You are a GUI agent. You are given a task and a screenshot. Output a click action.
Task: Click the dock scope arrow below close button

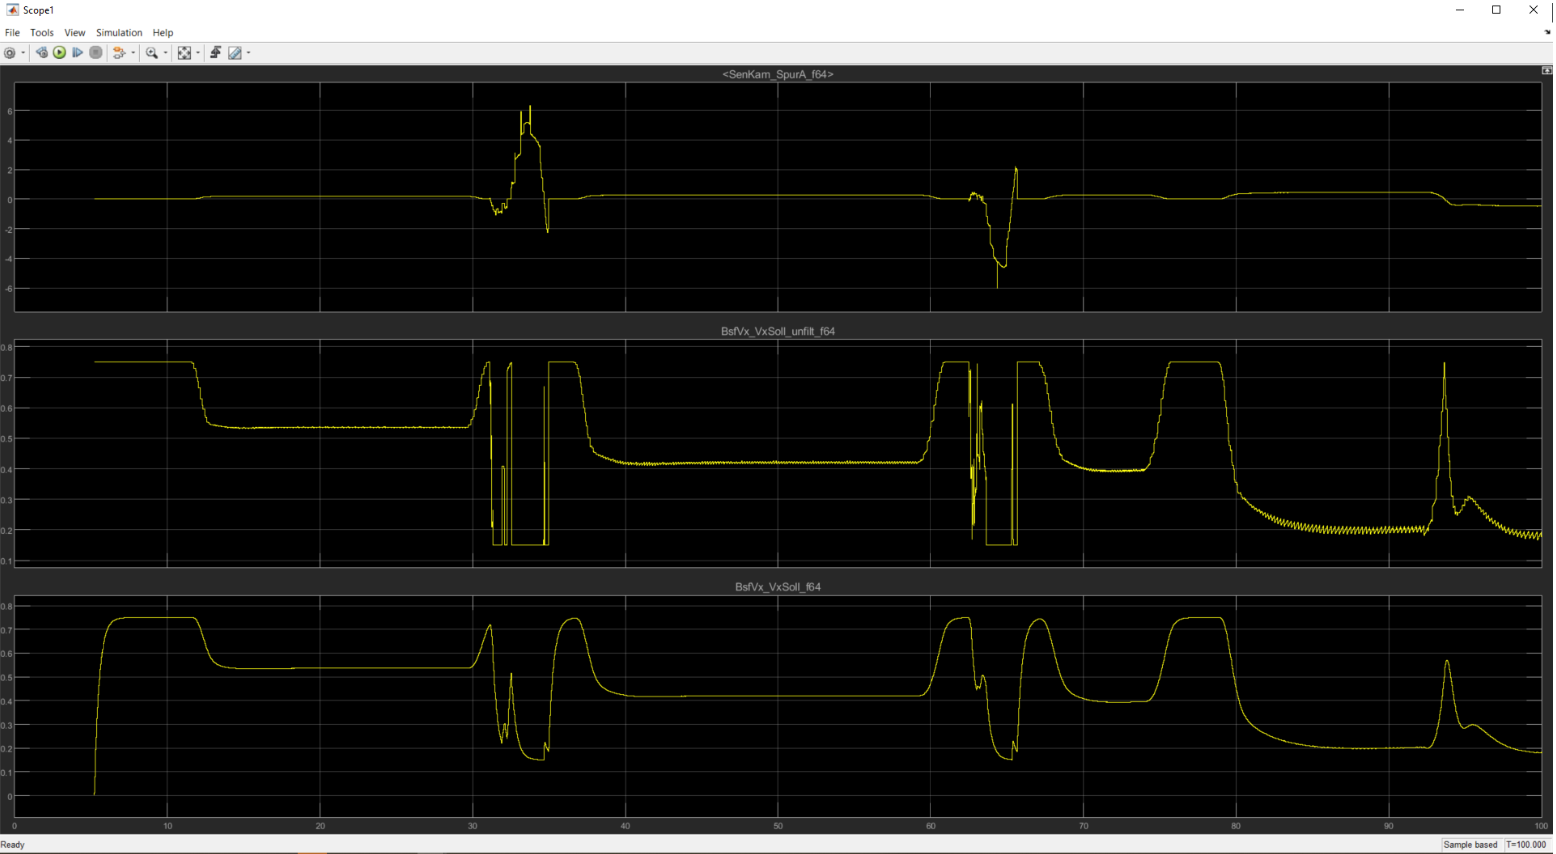1547,33
